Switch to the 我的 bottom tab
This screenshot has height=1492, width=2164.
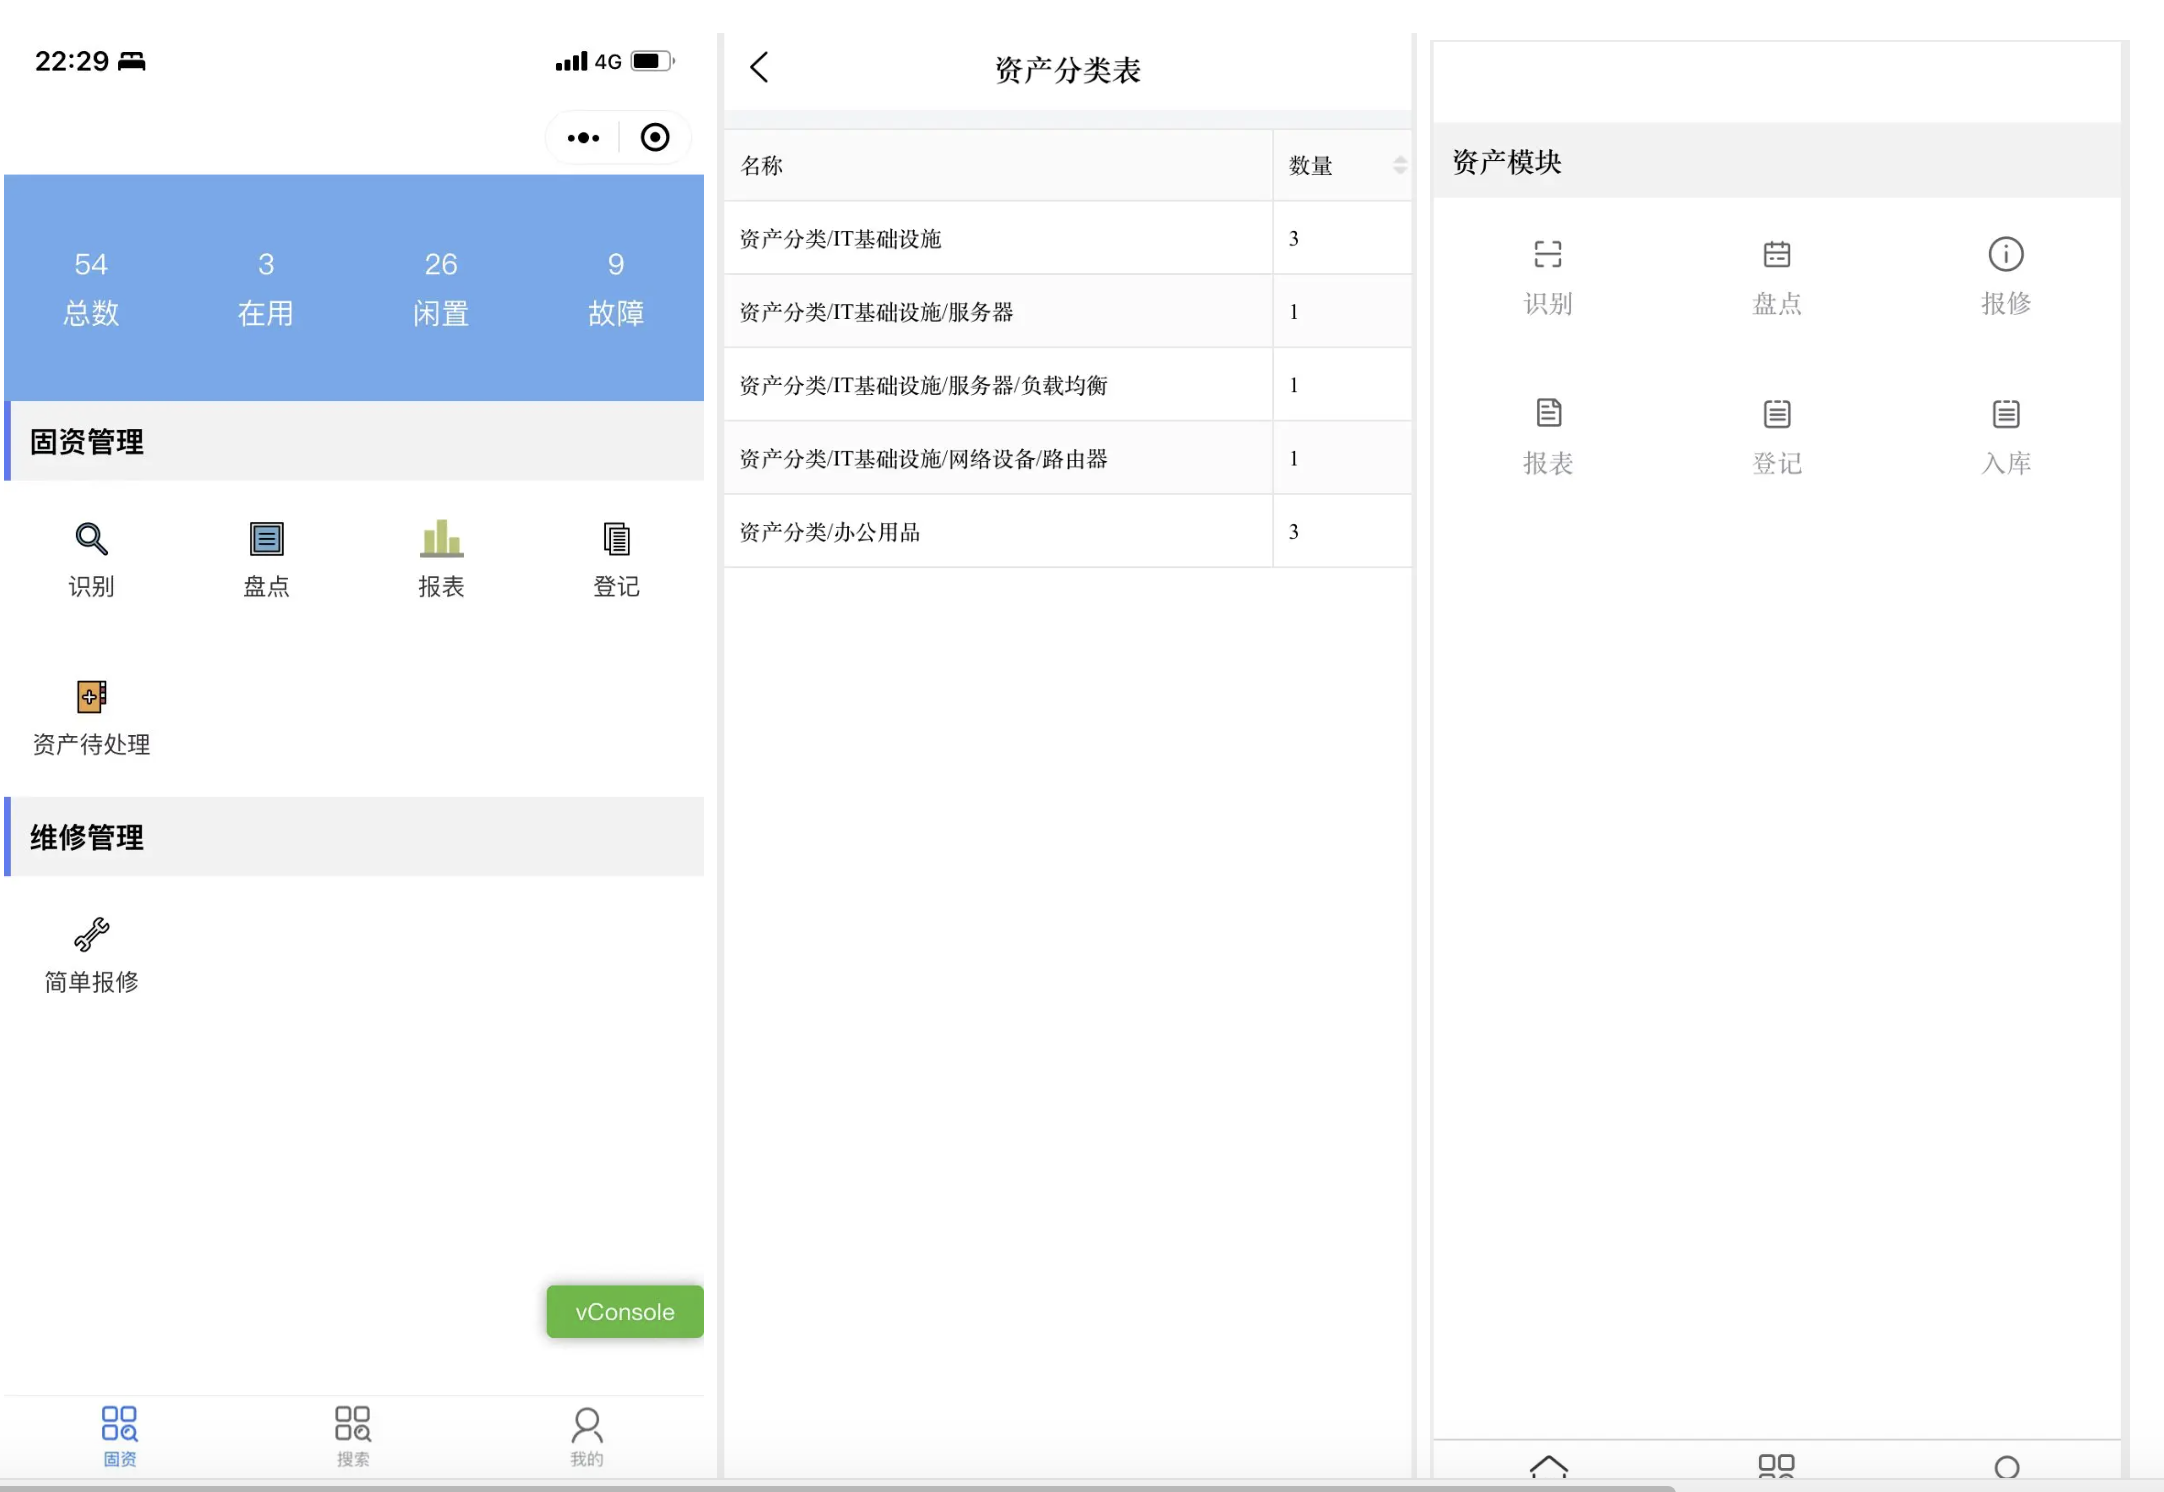(586, 1436)
